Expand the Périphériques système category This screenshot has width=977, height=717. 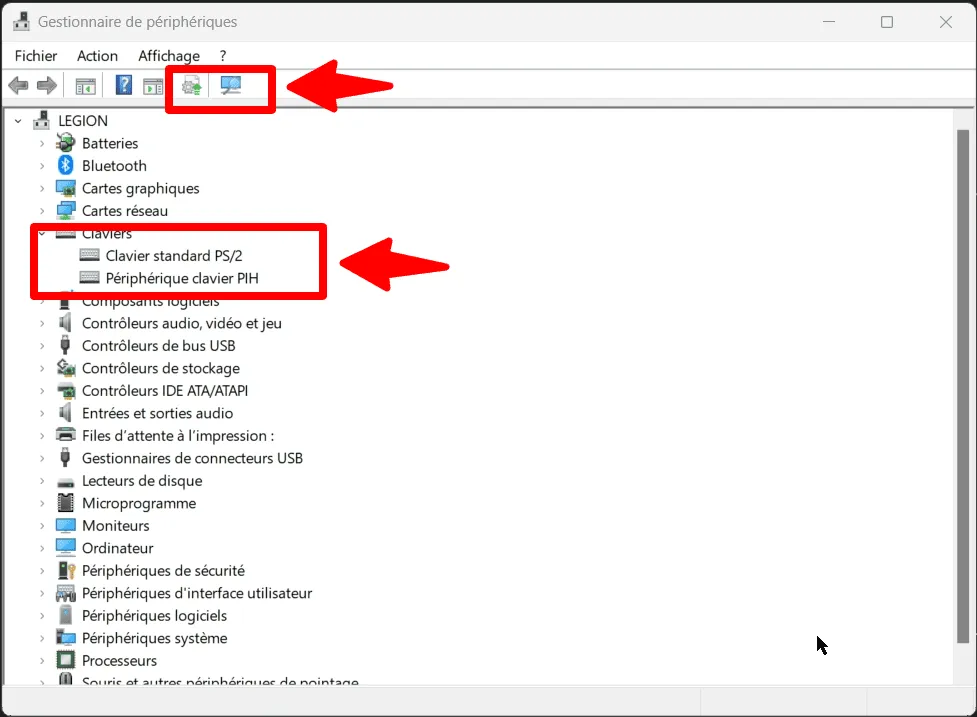42,638
